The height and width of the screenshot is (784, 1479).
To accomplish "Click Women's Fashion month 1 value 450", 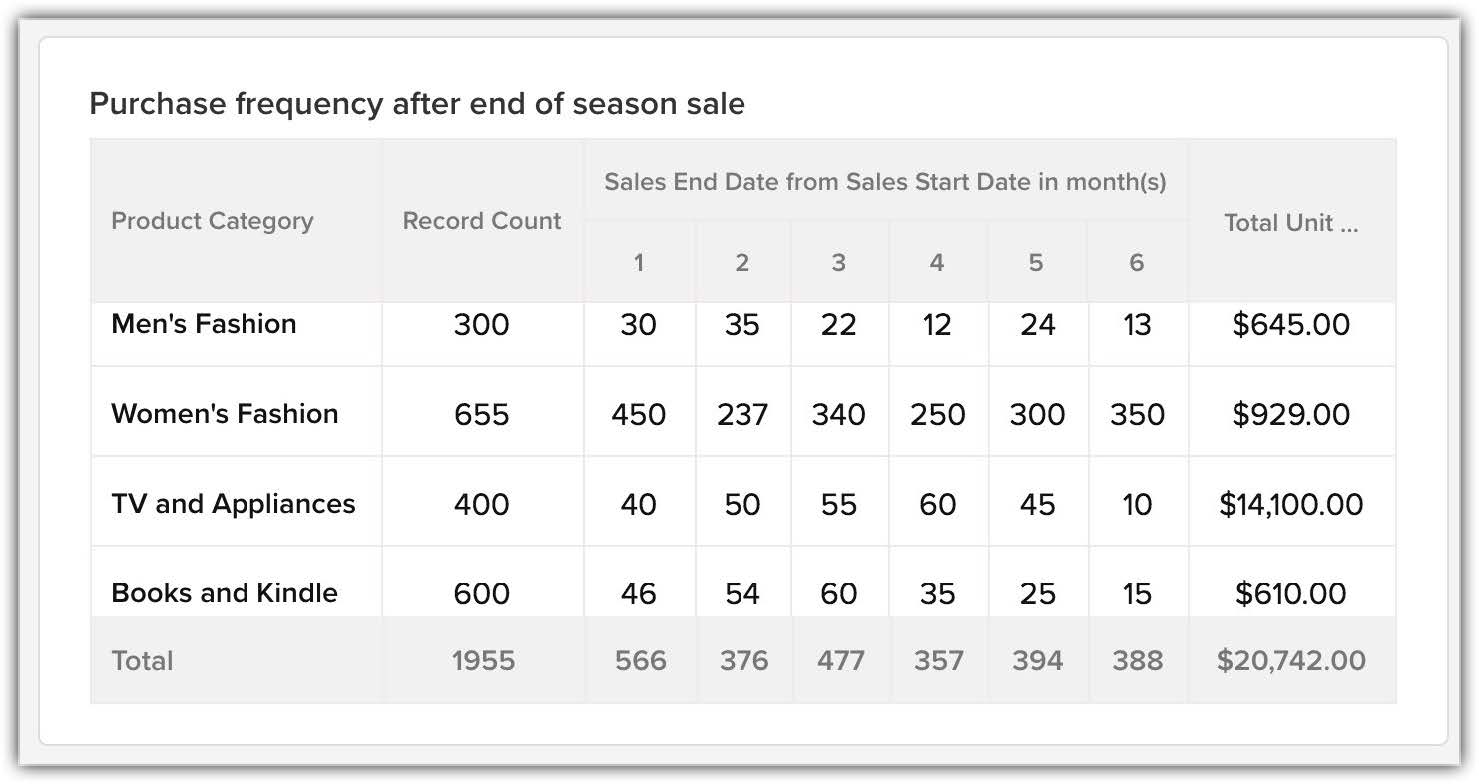I will click(x=638, y=414).
